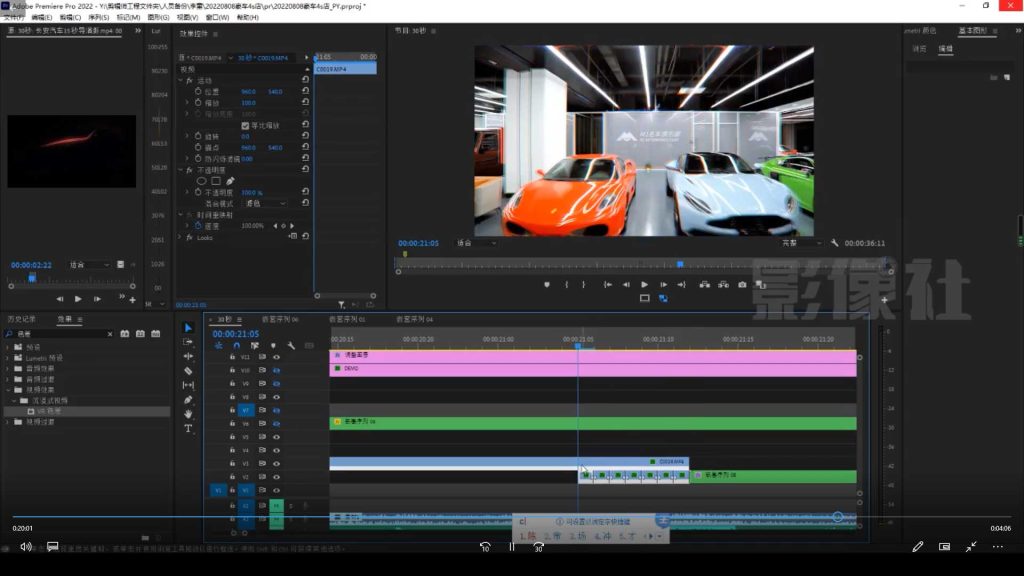Toggle V10 track visibility eye

276,370
